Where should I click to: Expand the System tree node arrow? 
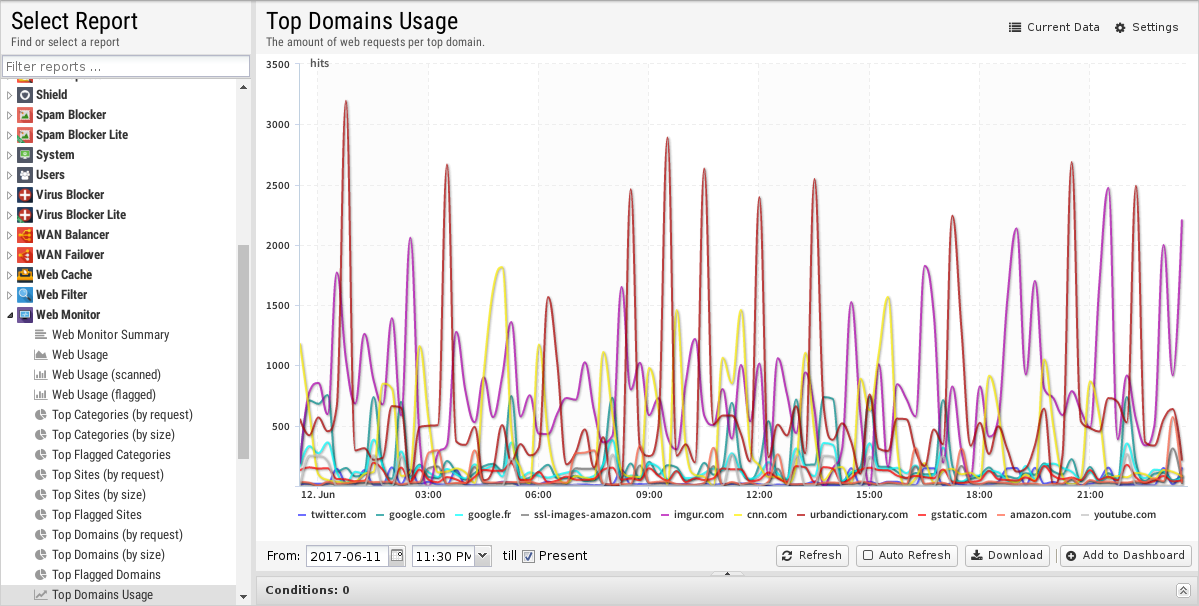tap(9, 154)
